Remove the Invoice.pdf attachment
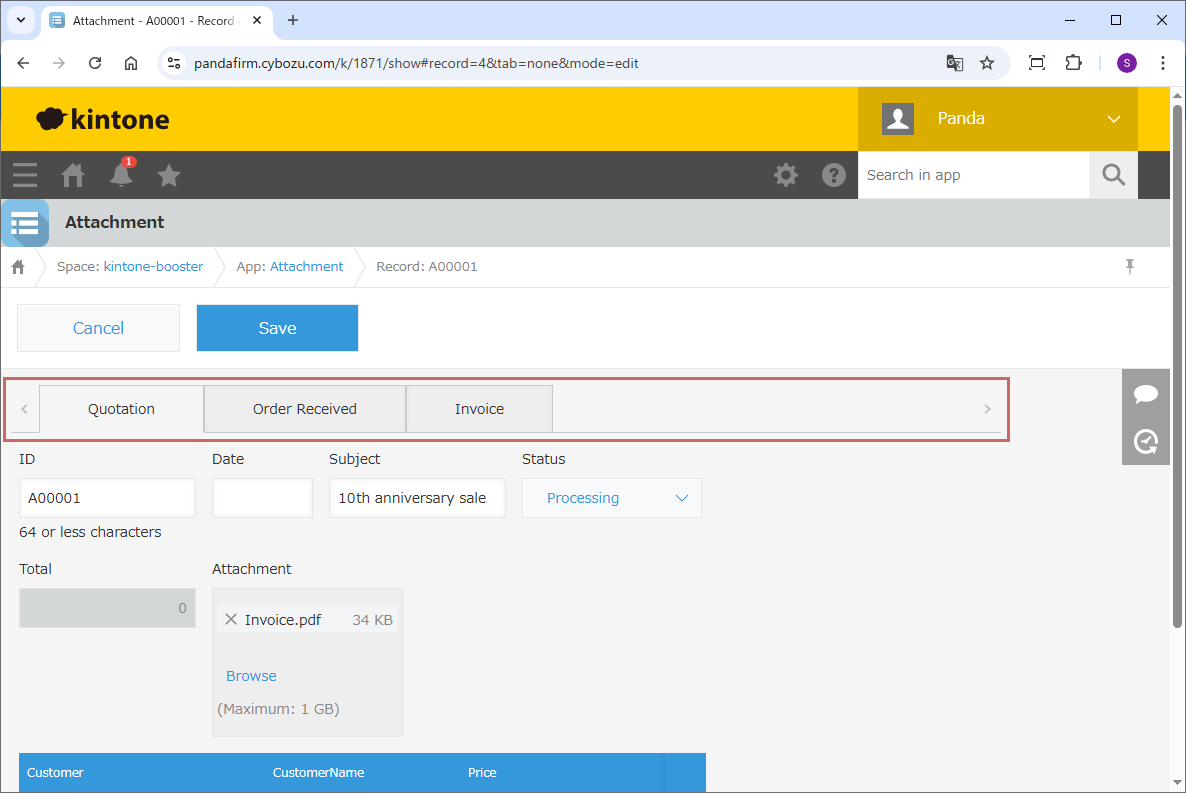The image size is (1186, 793). (x=231, y=620)
